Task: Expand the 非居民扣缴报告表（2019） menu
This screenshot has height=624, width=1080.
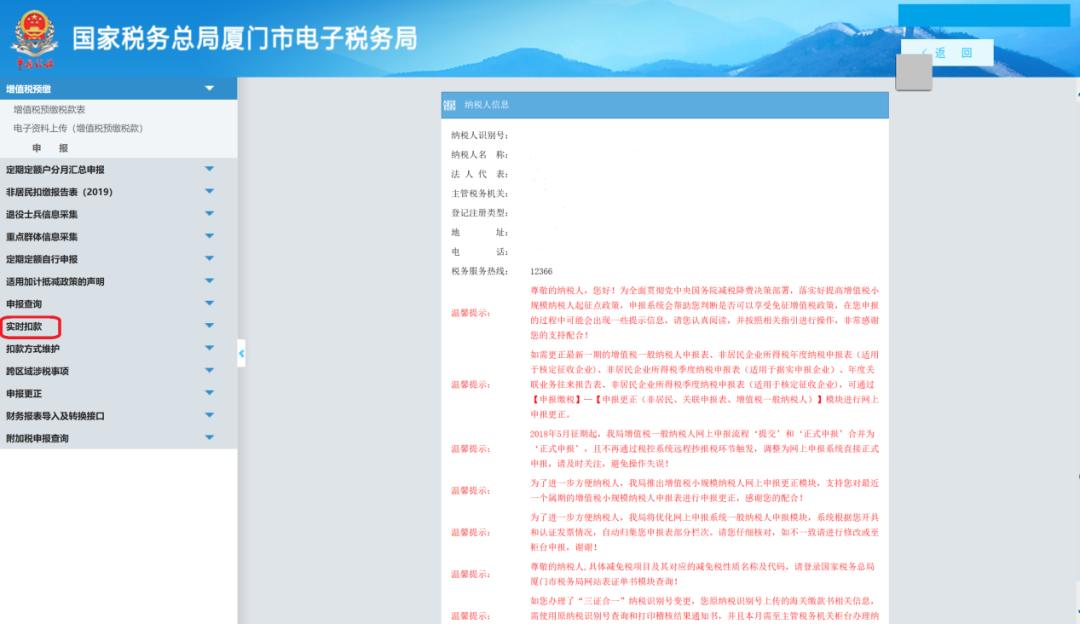Action: 209,192
